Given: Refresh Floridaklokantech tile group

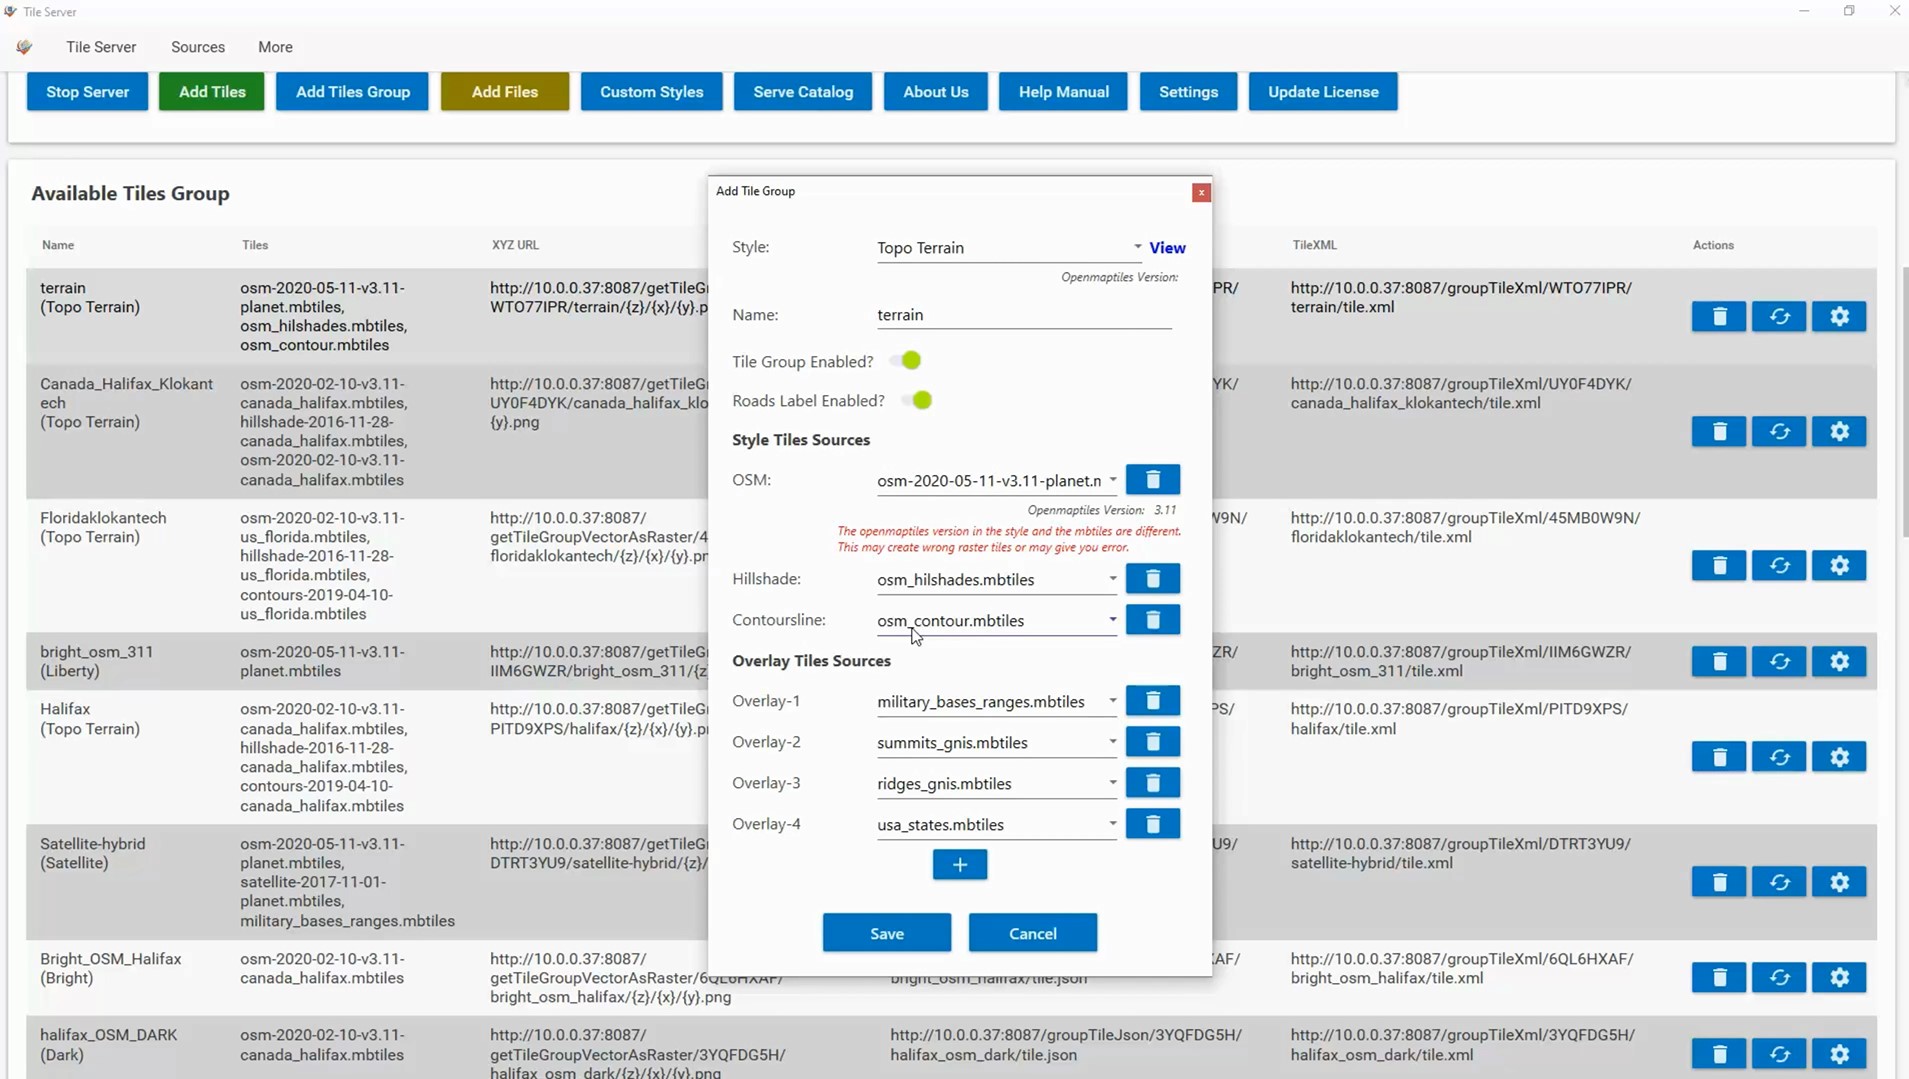Looking at the screenshot, I should pyautogui.click(x=1779, y=566).
